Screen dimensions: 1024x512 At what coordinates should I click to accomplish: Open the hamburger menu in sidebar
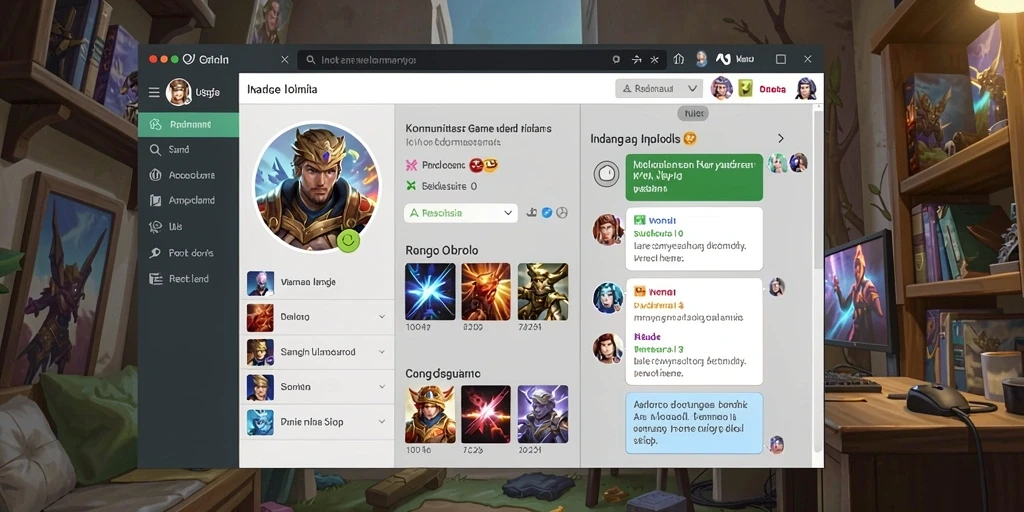click(154, 93)
